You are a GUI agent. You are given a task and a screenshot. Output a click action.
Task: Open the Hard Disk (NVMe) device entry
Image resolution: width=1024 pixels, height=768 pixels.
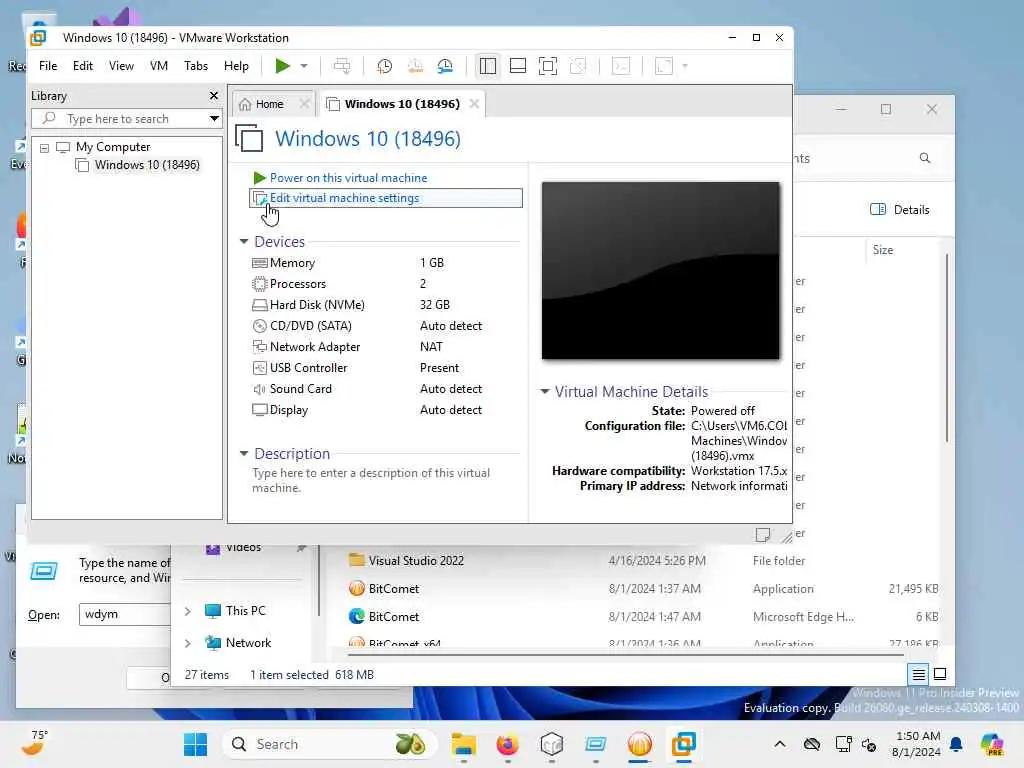click(317, 305)
